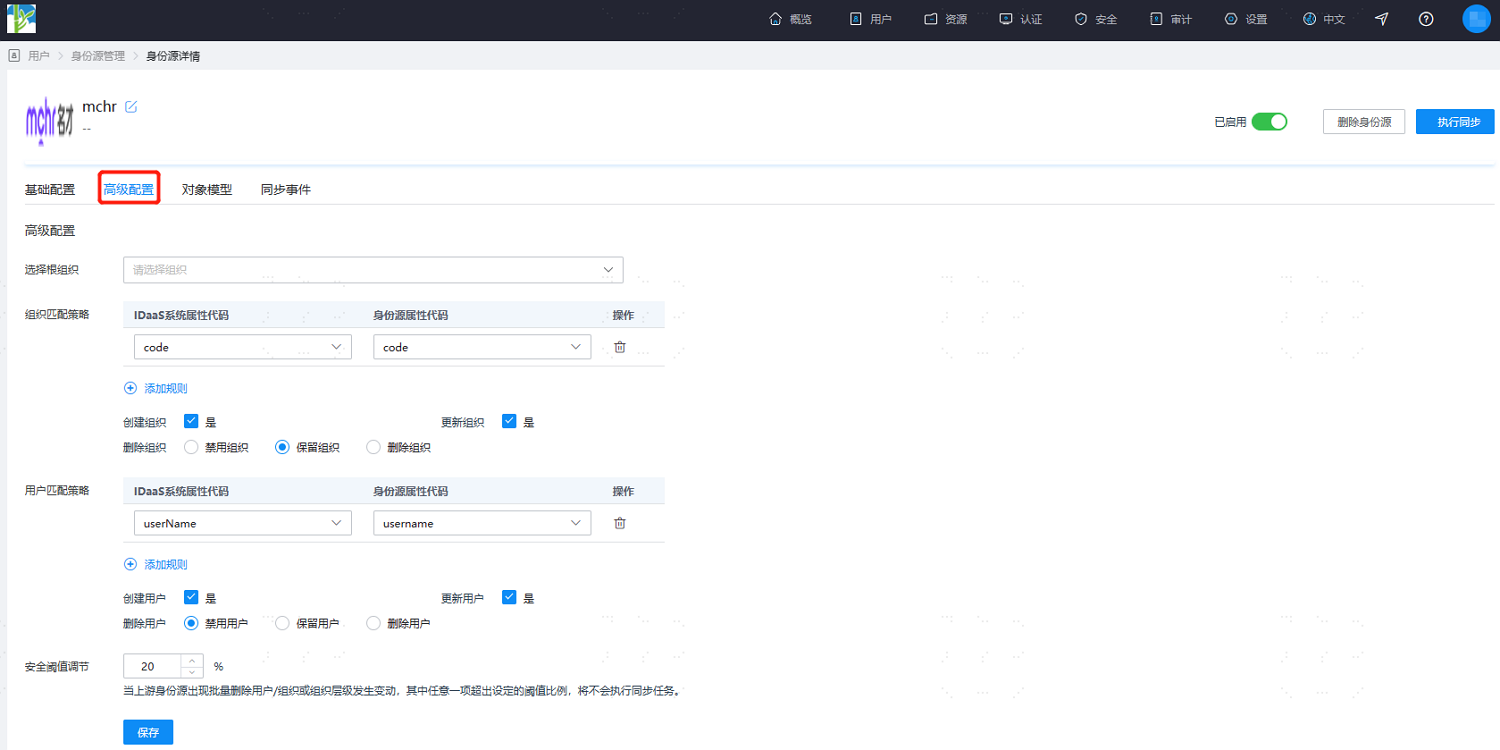Click the 中文 language globe icon

(1309, 19)
